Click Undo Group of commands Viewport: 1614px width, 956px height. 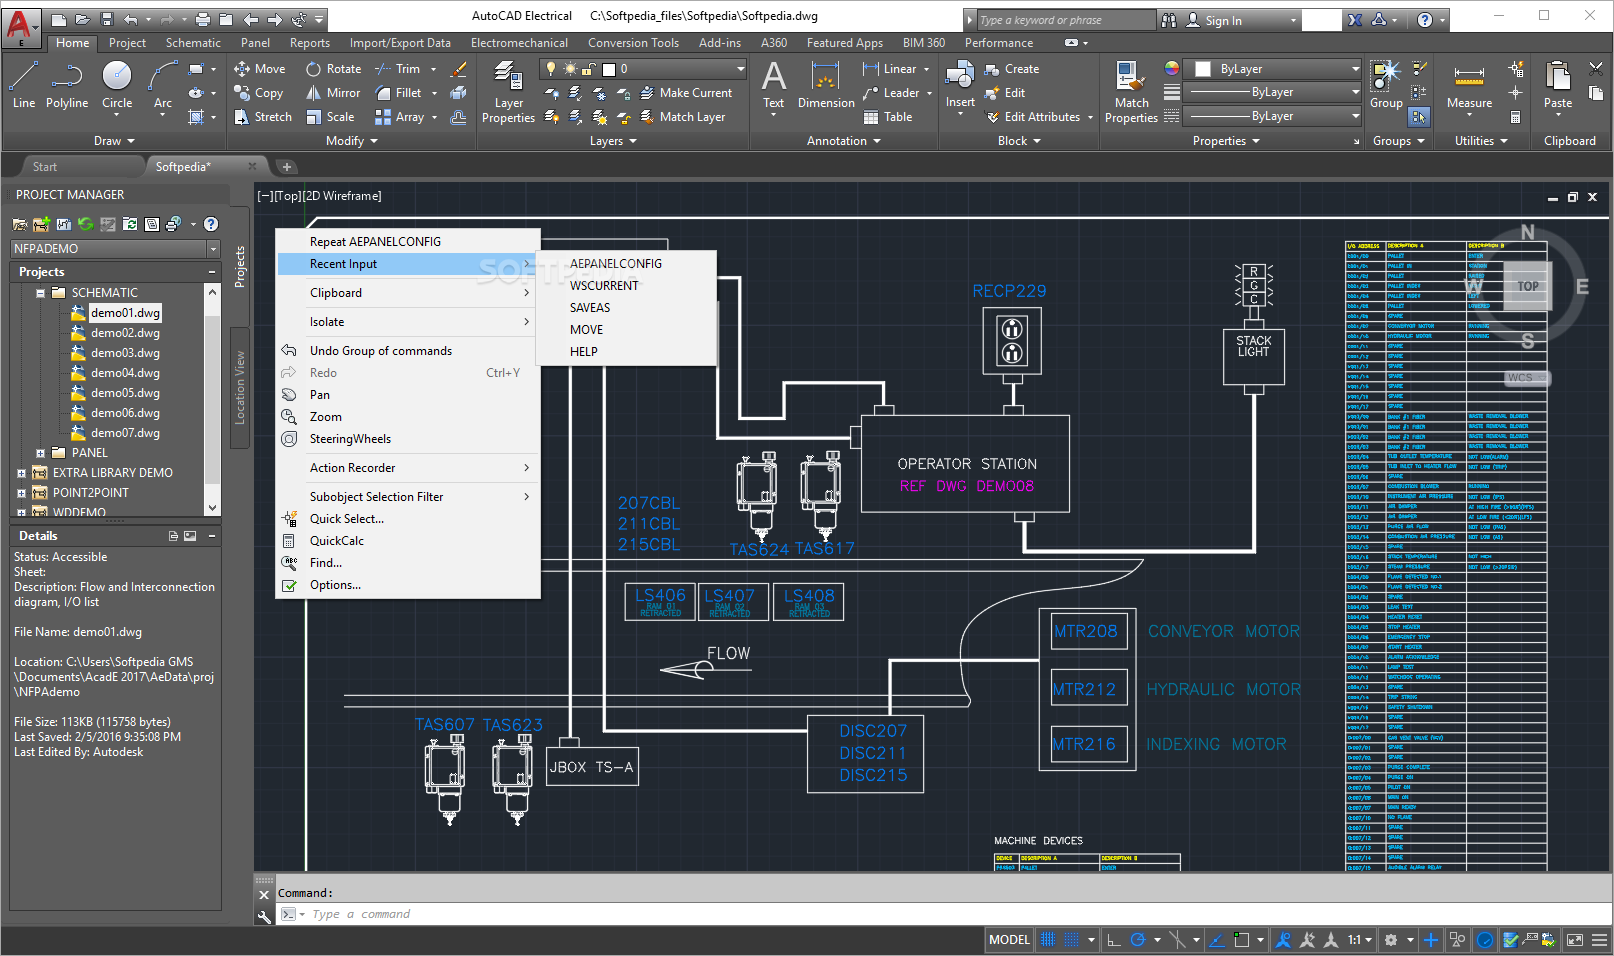[x=381, y=350]
